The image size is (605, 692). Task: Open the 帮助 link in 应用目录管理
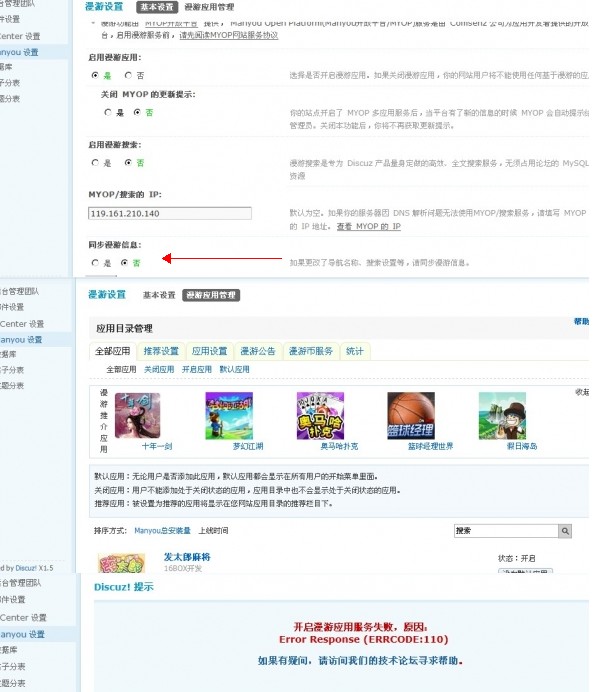pyautogui.click(x=581, y=321)
